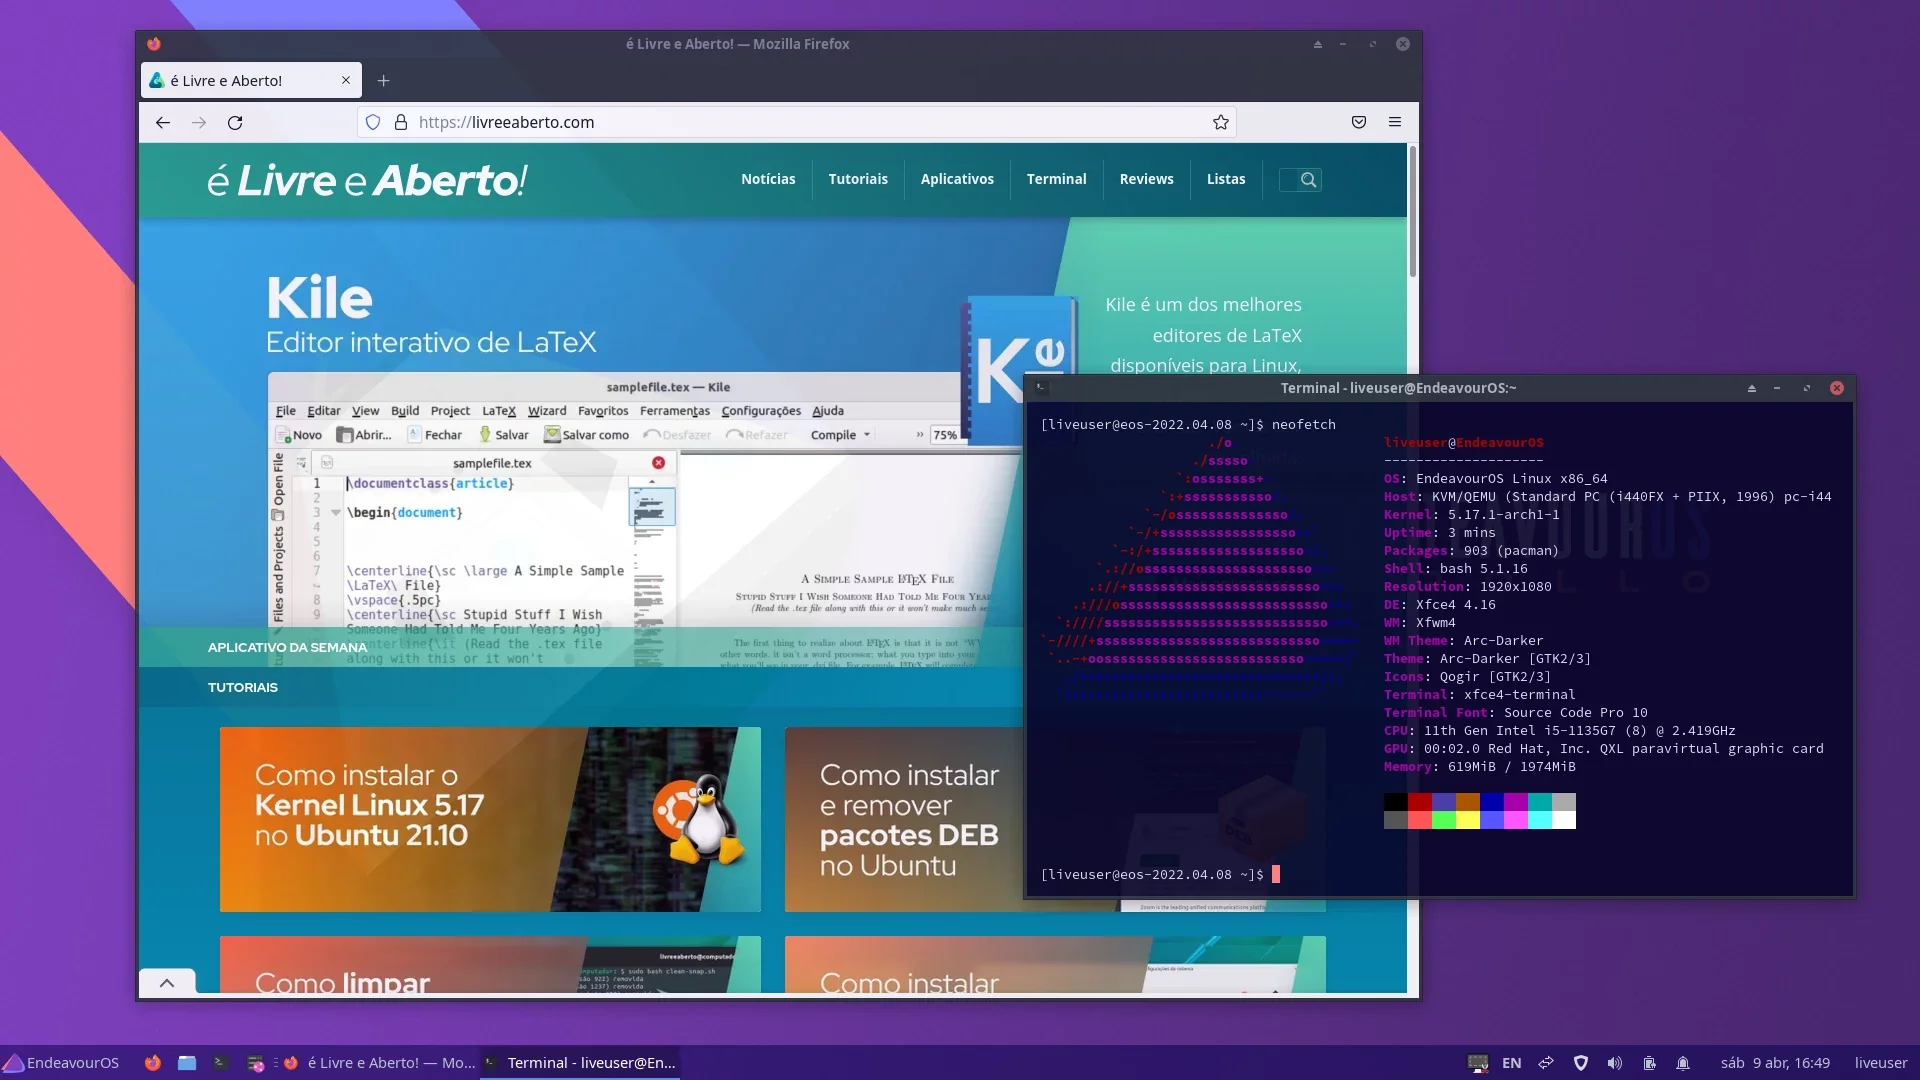Launch Firefox from panel launcher

pos(153,1063)
